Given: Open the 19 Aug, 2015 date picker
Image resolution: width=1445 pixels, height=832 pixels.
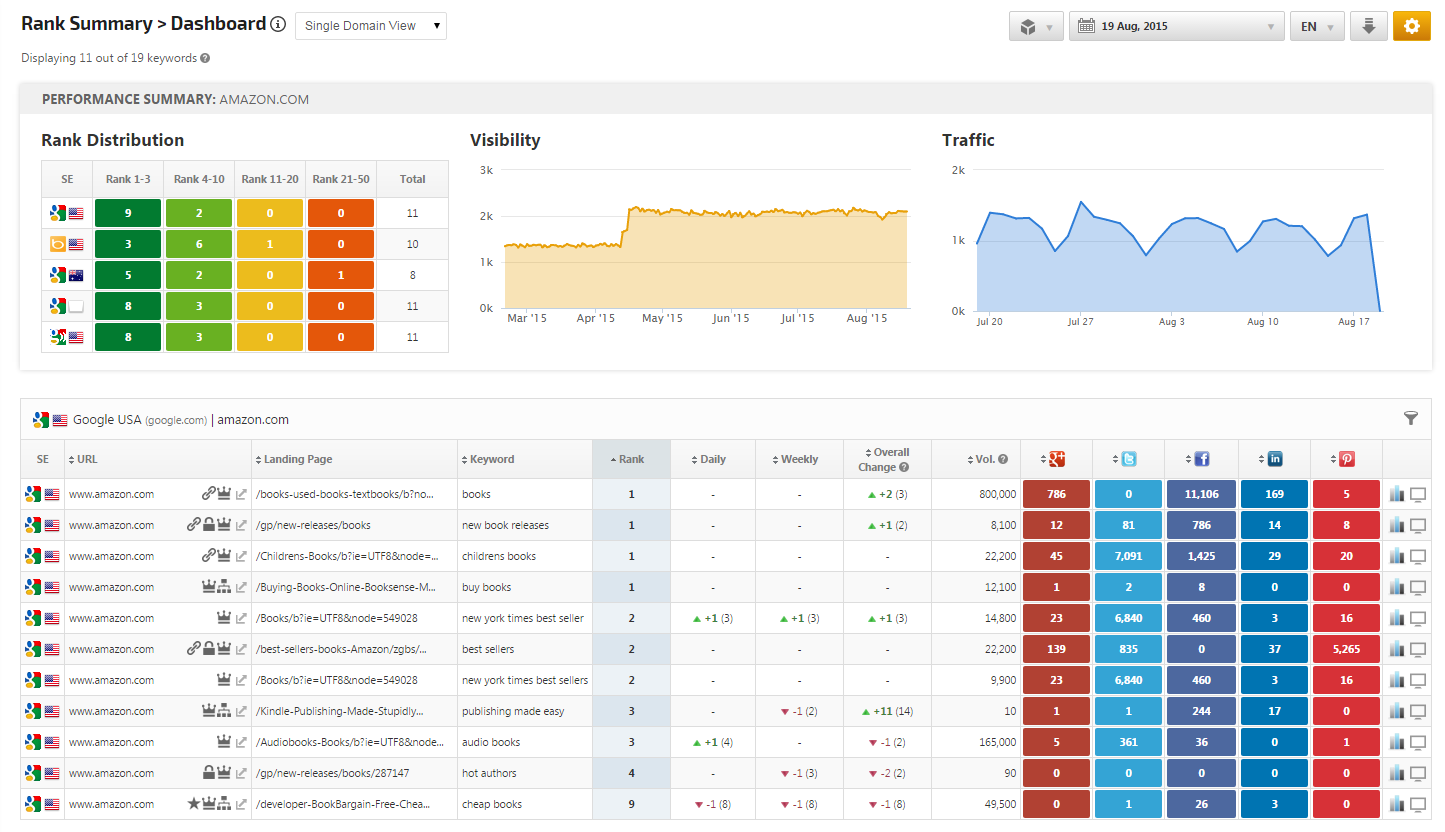Looking at the screenshot, I should (1176, 27).
